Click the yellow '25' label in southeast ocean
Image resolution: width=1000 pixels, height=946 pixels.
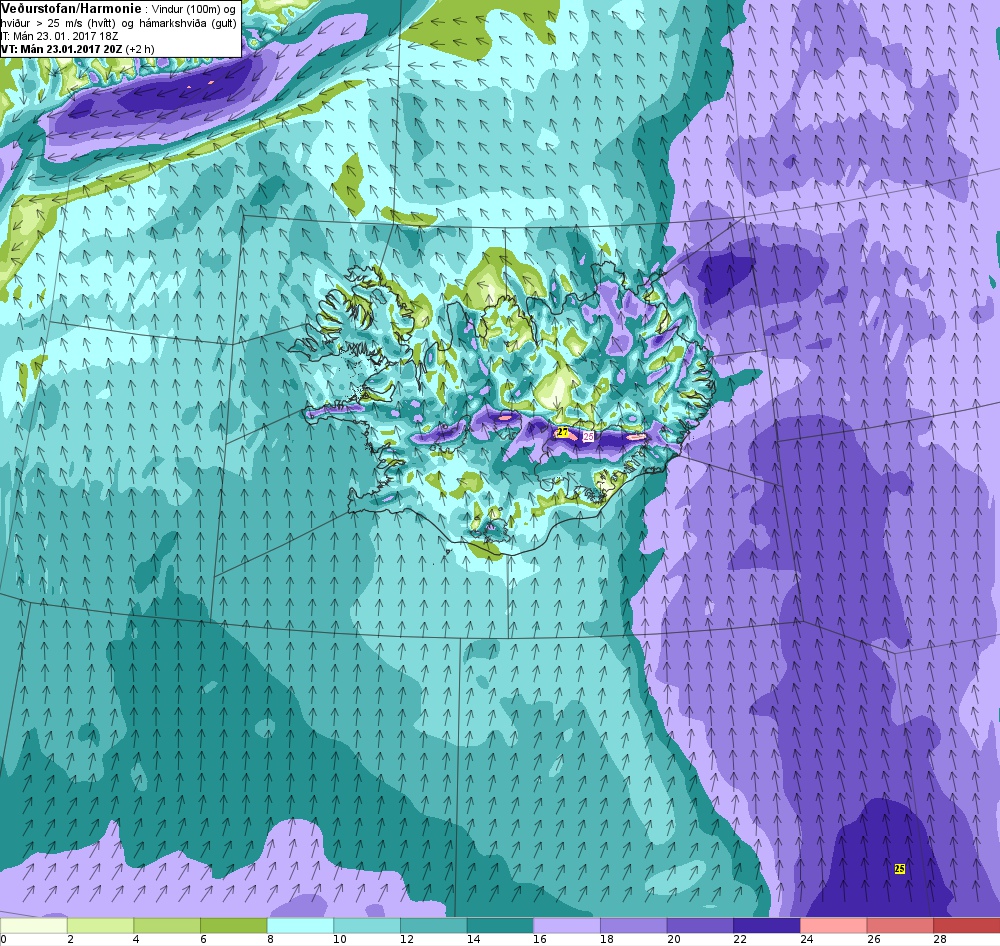point(899,869)
